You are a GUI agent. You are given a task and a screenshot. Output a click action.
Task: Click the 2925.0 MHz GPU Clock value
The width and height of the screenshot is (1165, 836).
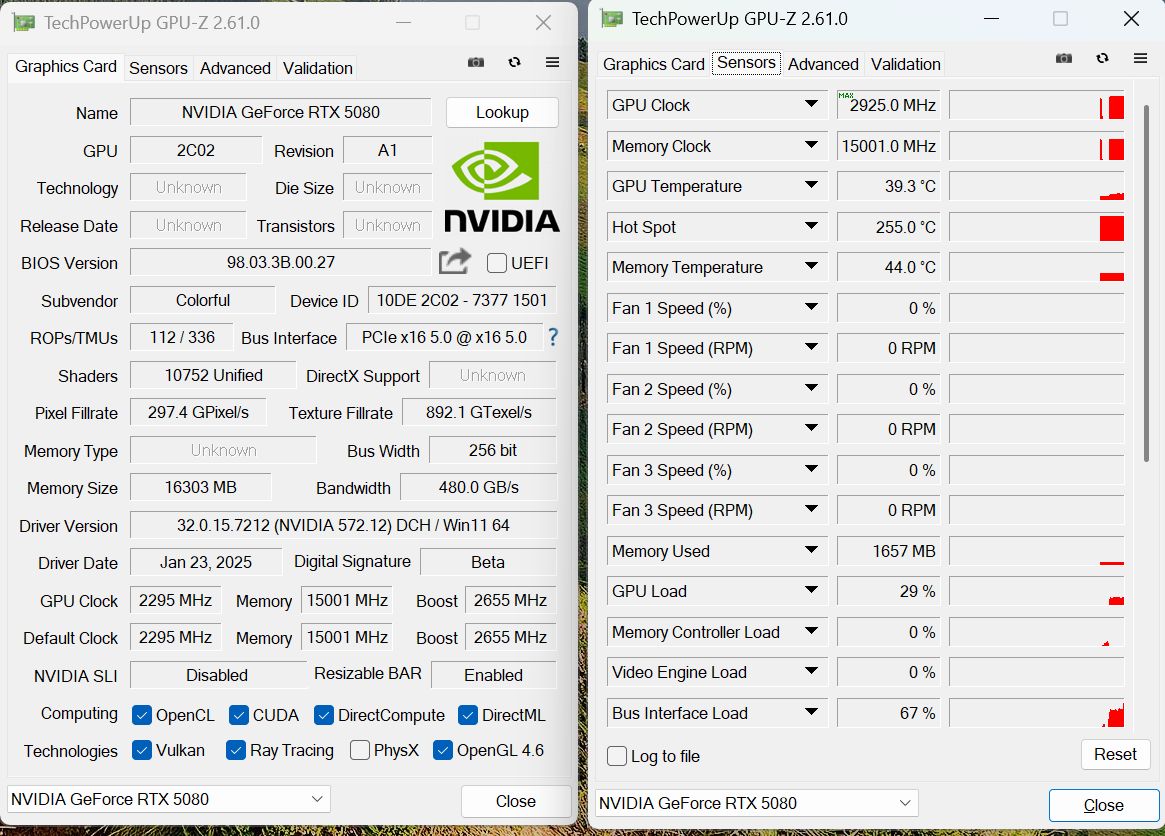pos(889,106)
